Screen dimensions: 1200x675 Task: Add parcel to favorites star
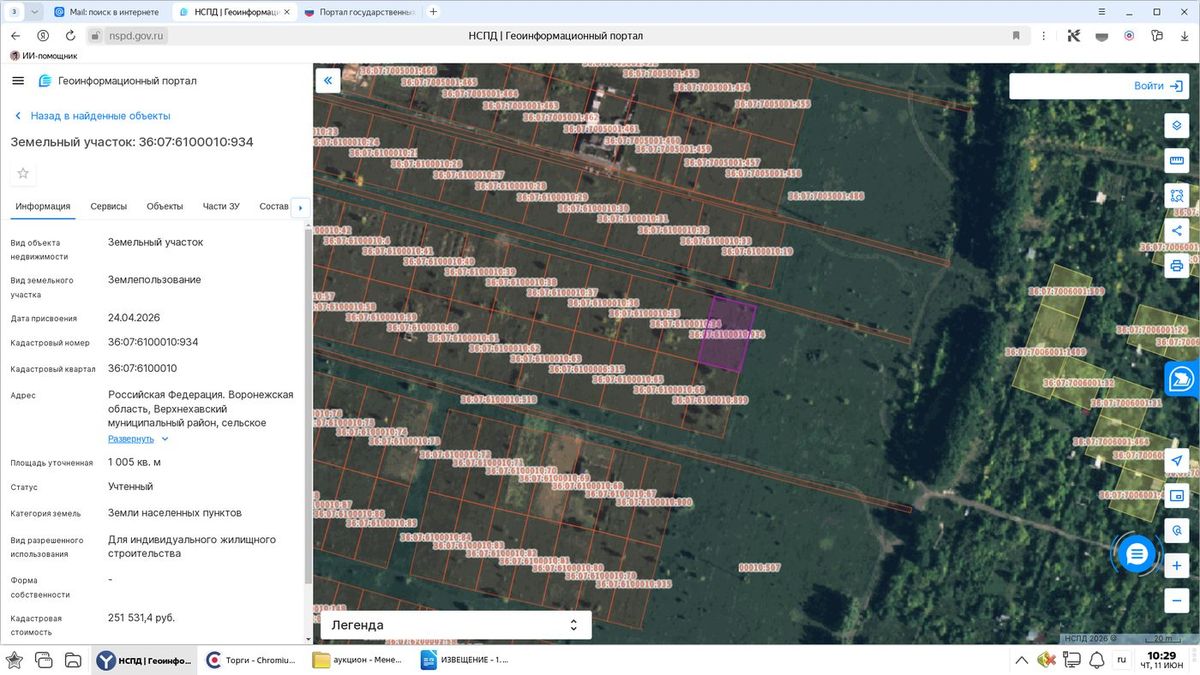pyautogui.click(x=23, y=174)
